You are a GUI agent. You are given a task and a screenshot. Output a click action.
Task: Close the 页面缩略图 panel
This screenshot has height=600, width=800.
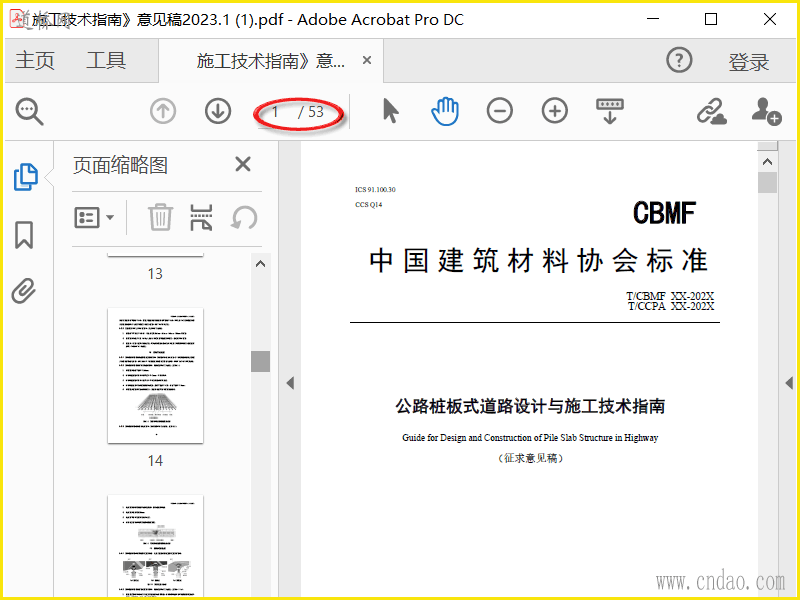click(x=243, y=164)
